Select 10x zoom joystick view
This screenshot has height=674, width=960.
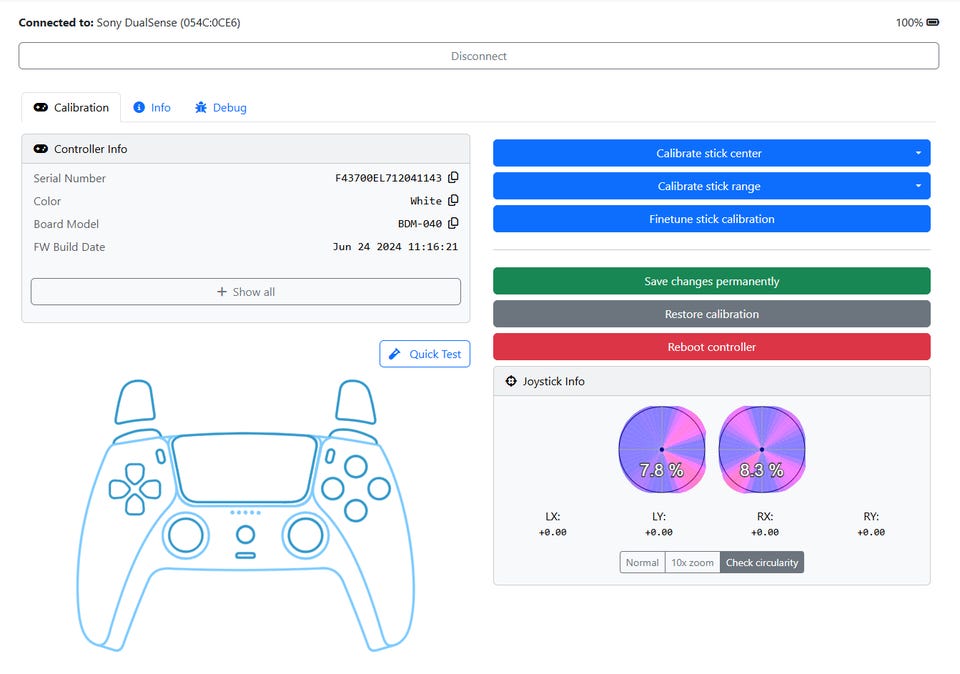pos(692,562)
